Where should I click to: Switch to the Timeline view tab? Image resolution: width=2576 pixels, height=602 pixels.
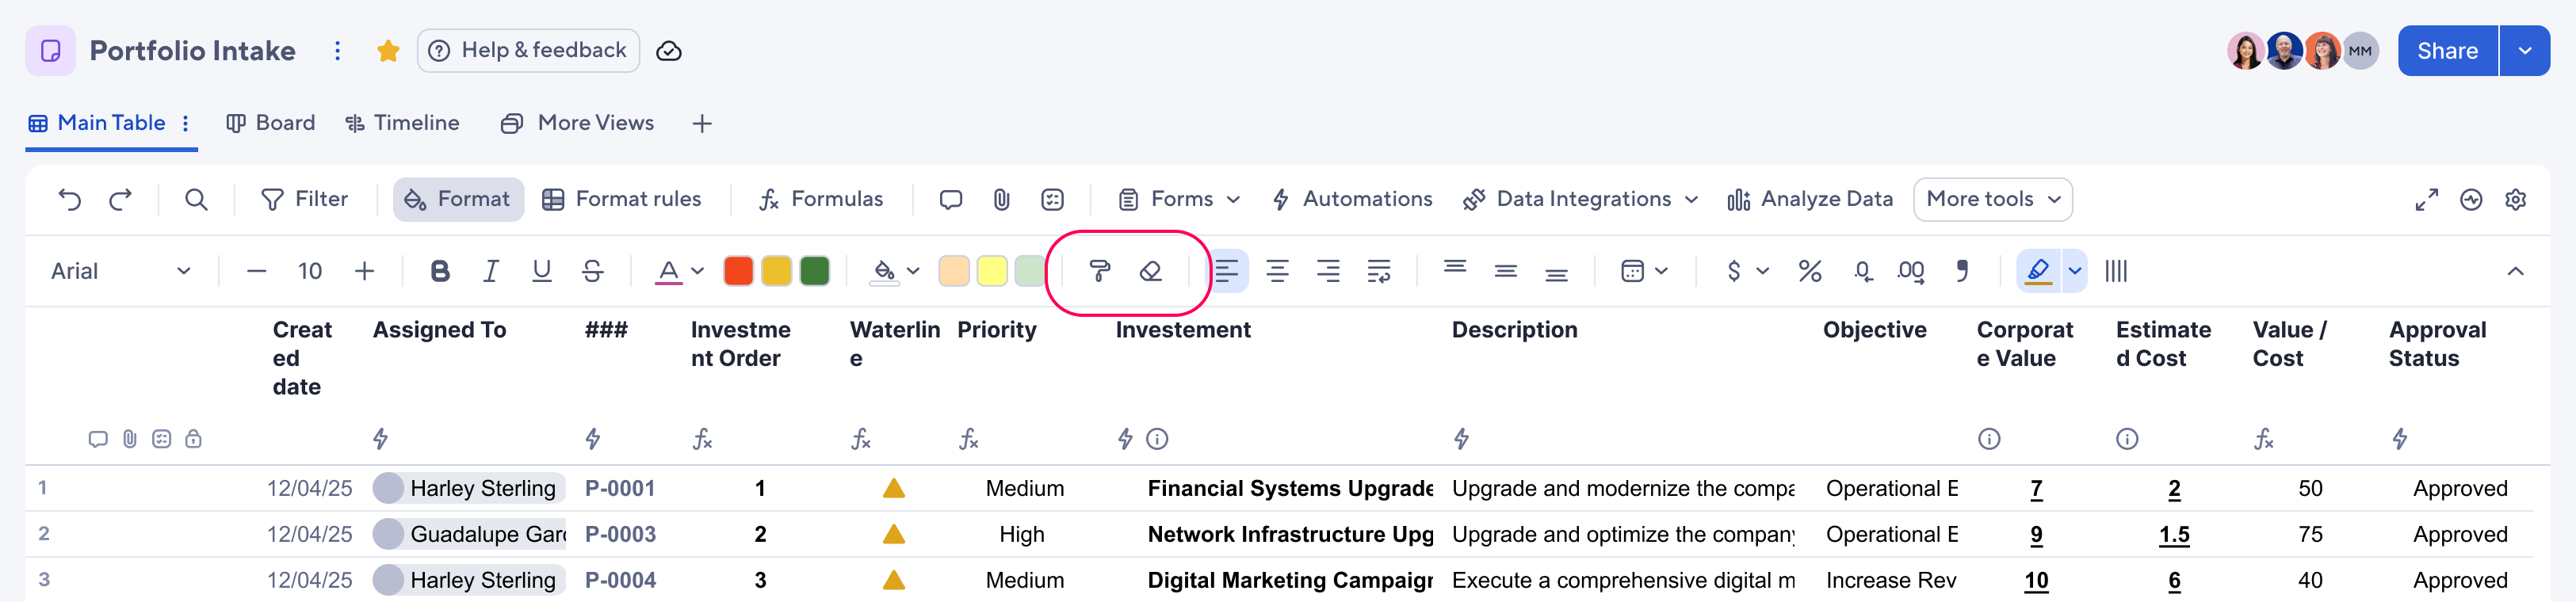[x=402, y=122]
